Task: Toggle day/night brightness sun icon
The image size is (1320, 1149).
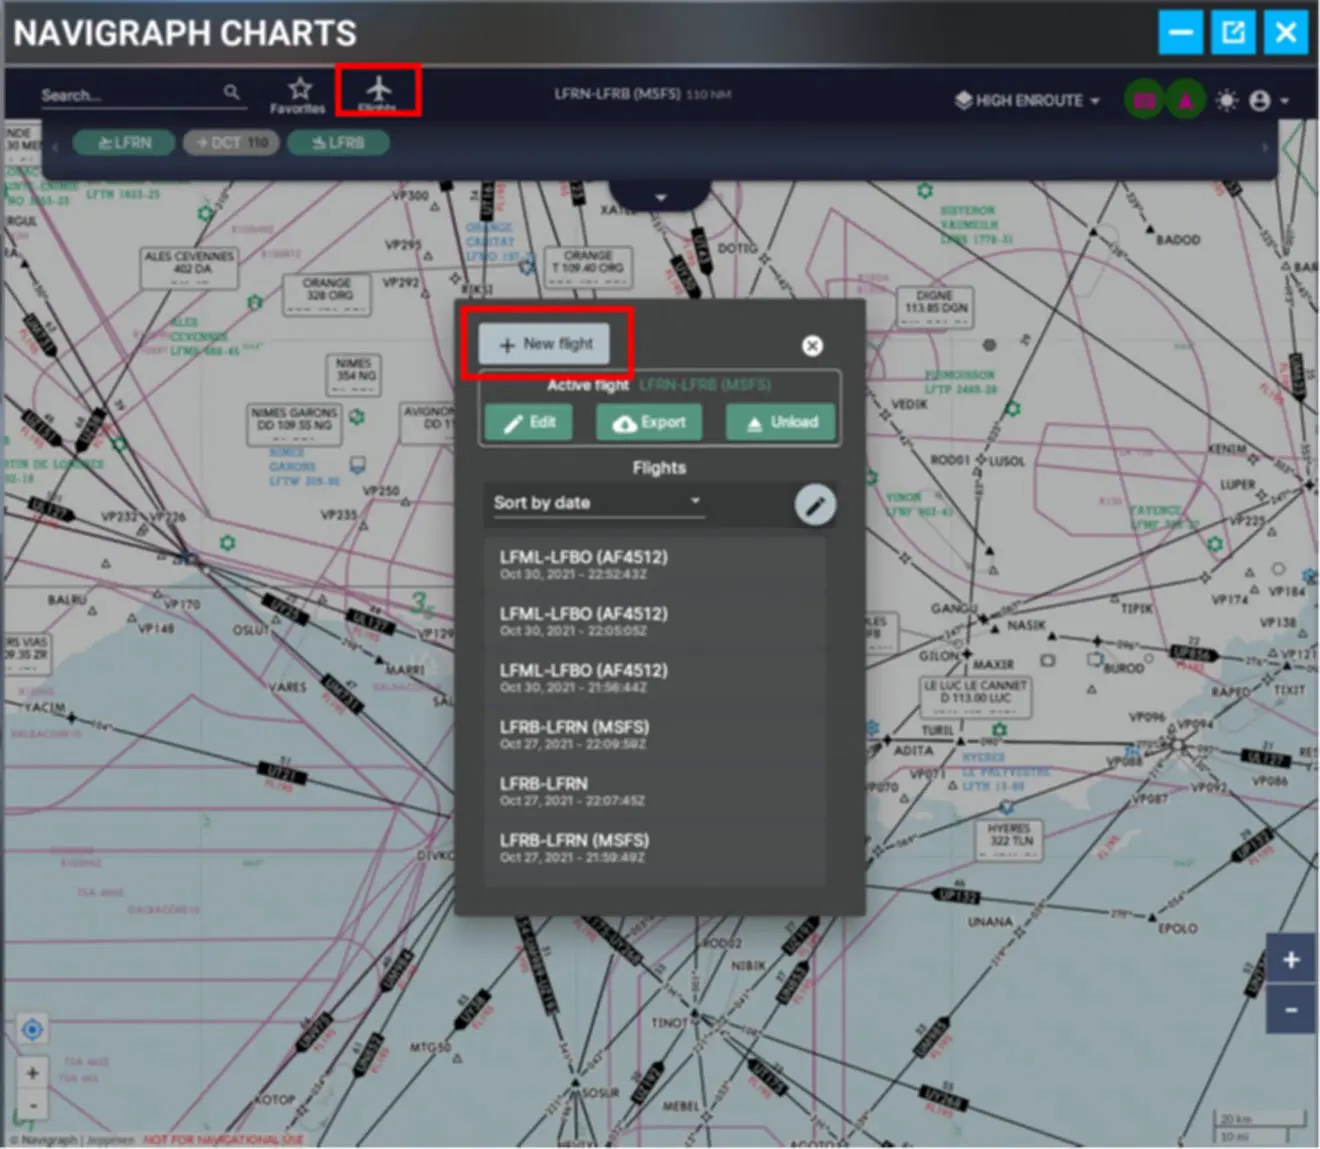Action: click(1227, 100)
